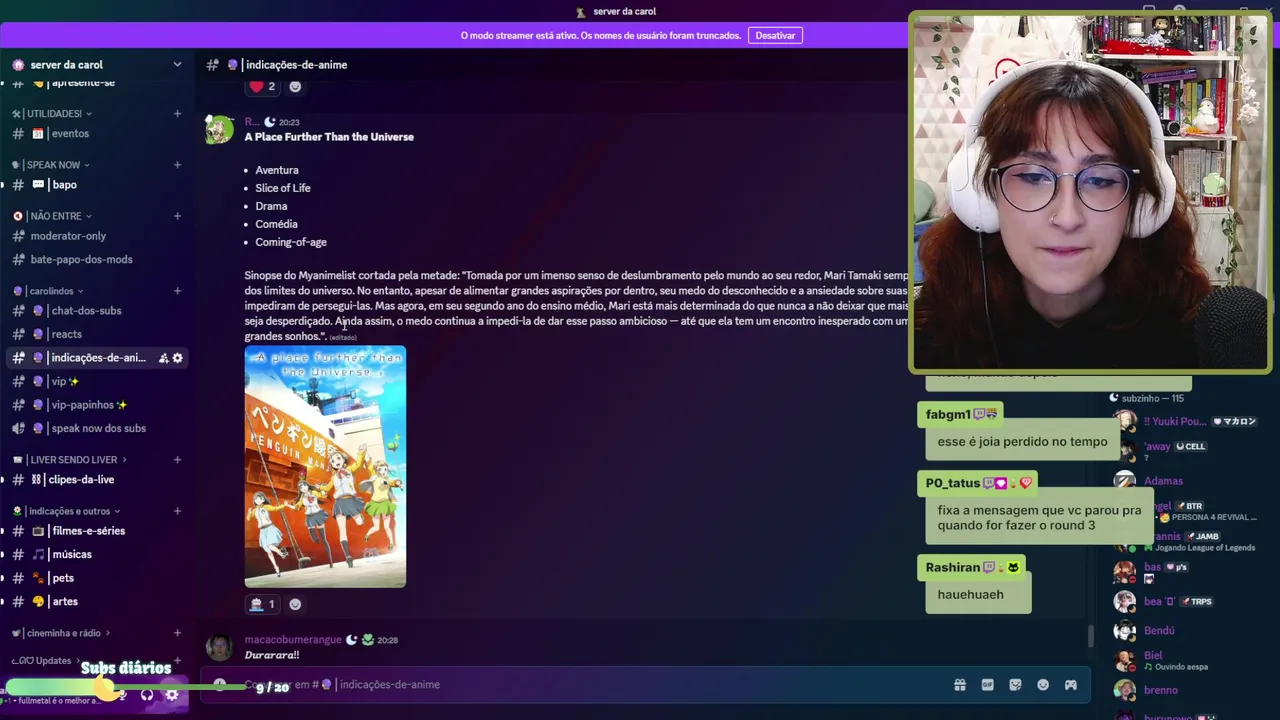This screenshot has height=720, width=1280.
Task: Add channel to NÃO ENTRE category
Action: (177, 216)
